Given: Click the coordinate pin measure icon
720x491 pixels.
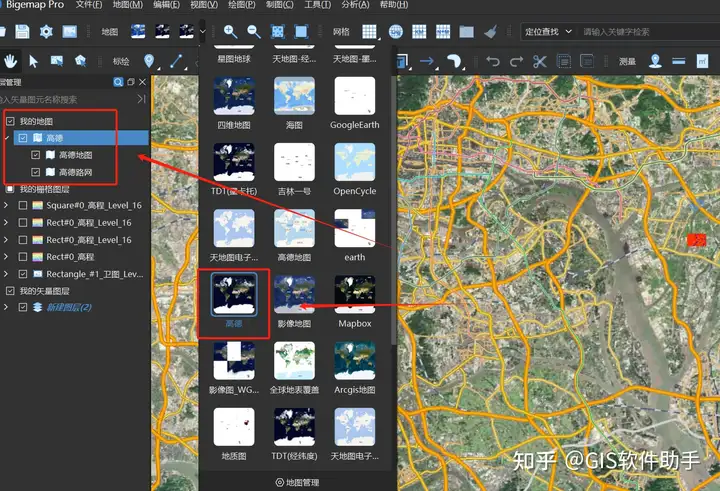Looking at the screenshot, I should [x=655, y=61].
